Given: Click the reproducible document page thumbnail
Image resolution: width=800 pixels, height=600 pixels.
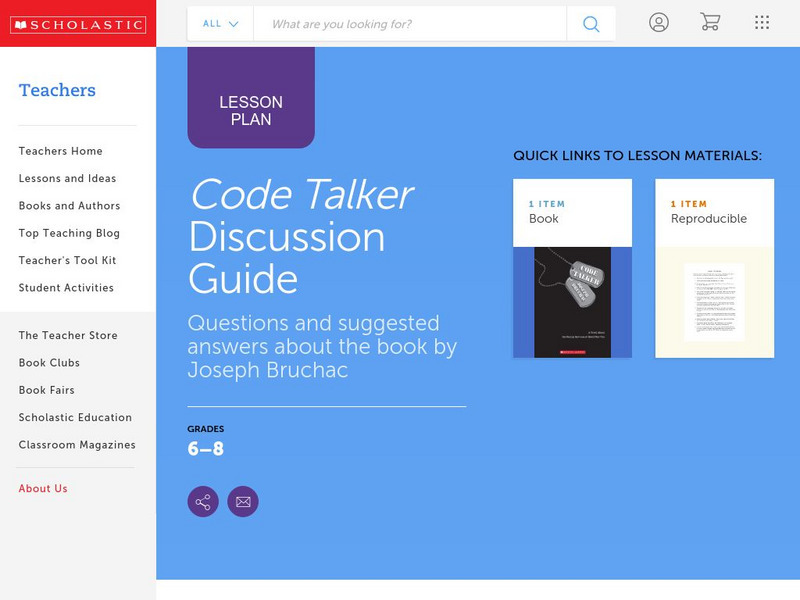Looking at the screenshot, I should coord(714,303).
